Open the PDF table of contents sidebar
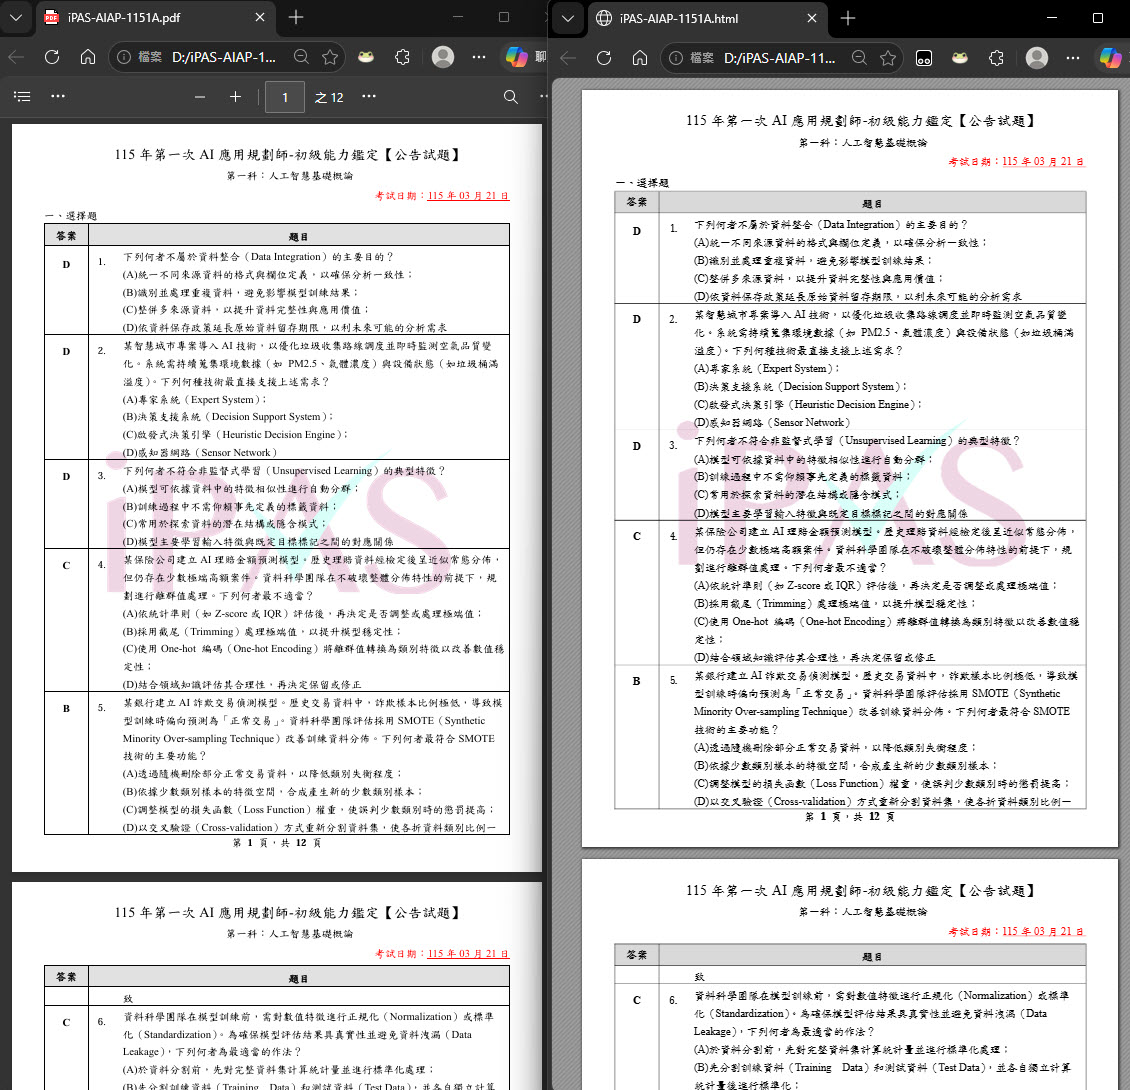 click(23, 97)
